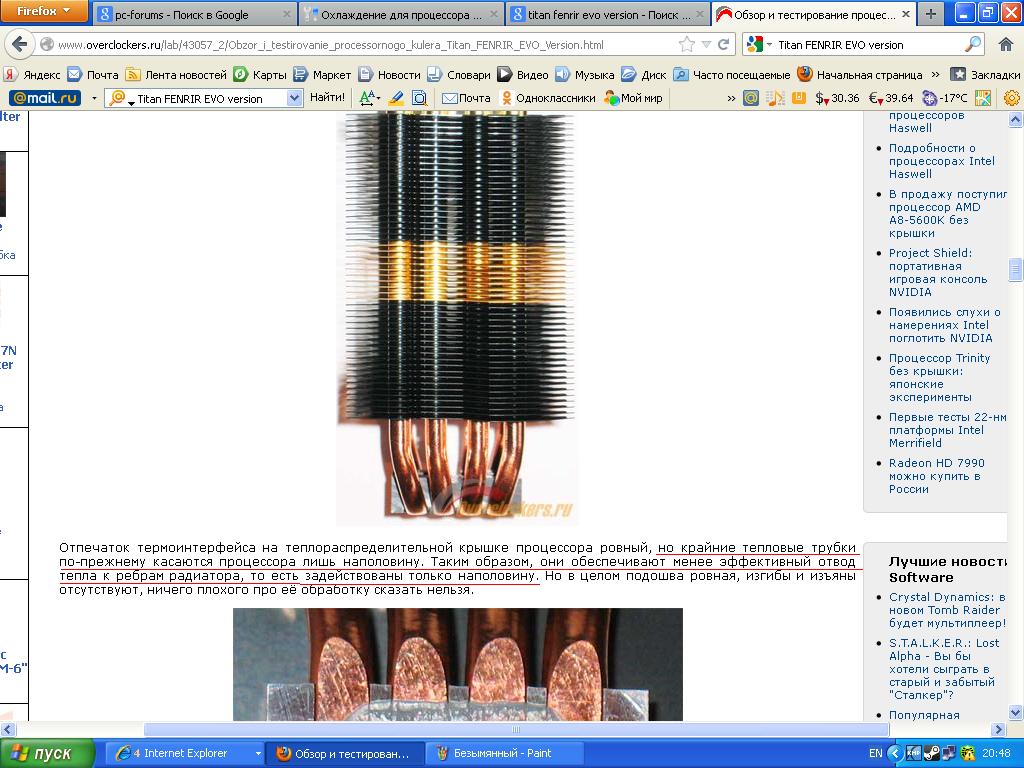Click the address bar URL field
Screen dimensions: 1024x768
click(x=360, y=45)
